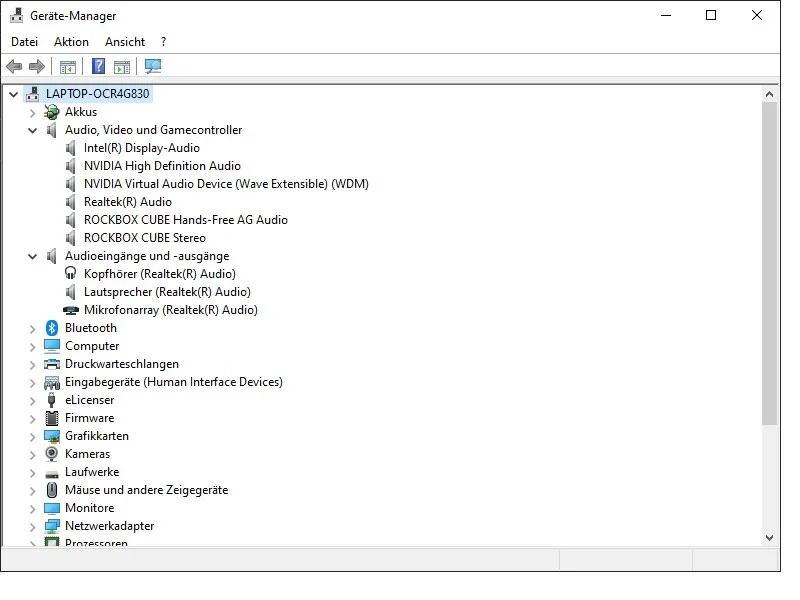Click the scan for hardware changes monitor icon

pos(153,66)
